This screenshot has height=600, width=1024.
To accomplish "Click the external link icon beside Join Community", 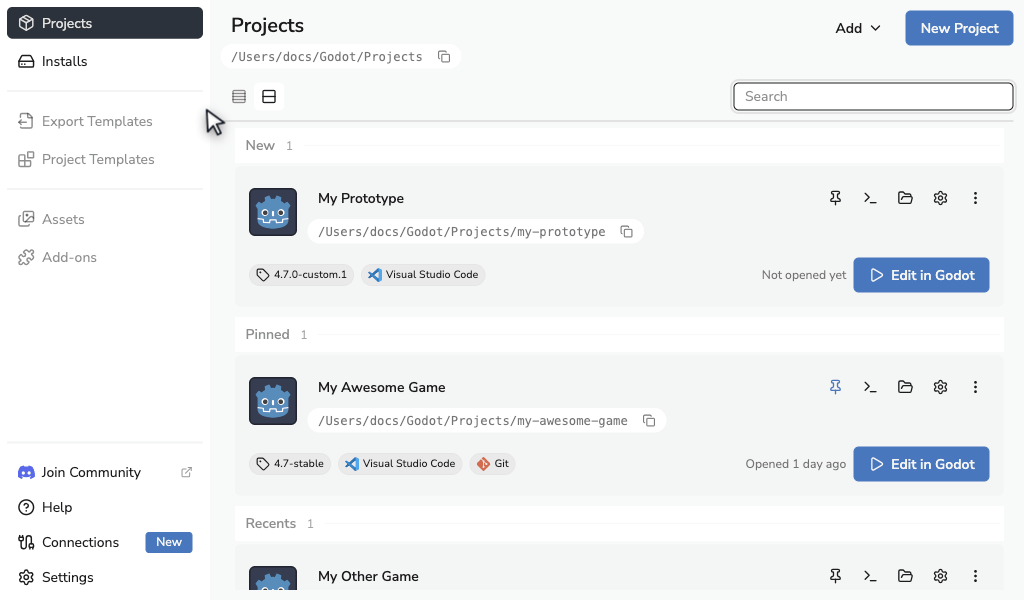I will (x=187, y=472).
